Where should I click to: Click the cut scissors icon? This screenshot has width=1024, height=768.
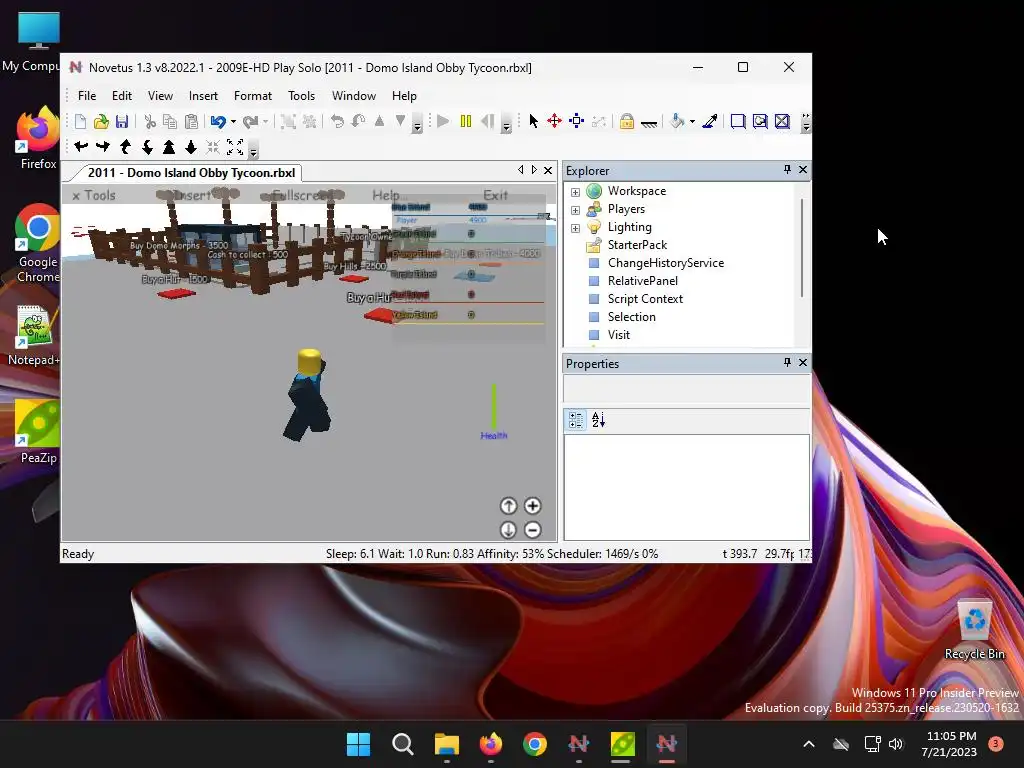(150, 121)
